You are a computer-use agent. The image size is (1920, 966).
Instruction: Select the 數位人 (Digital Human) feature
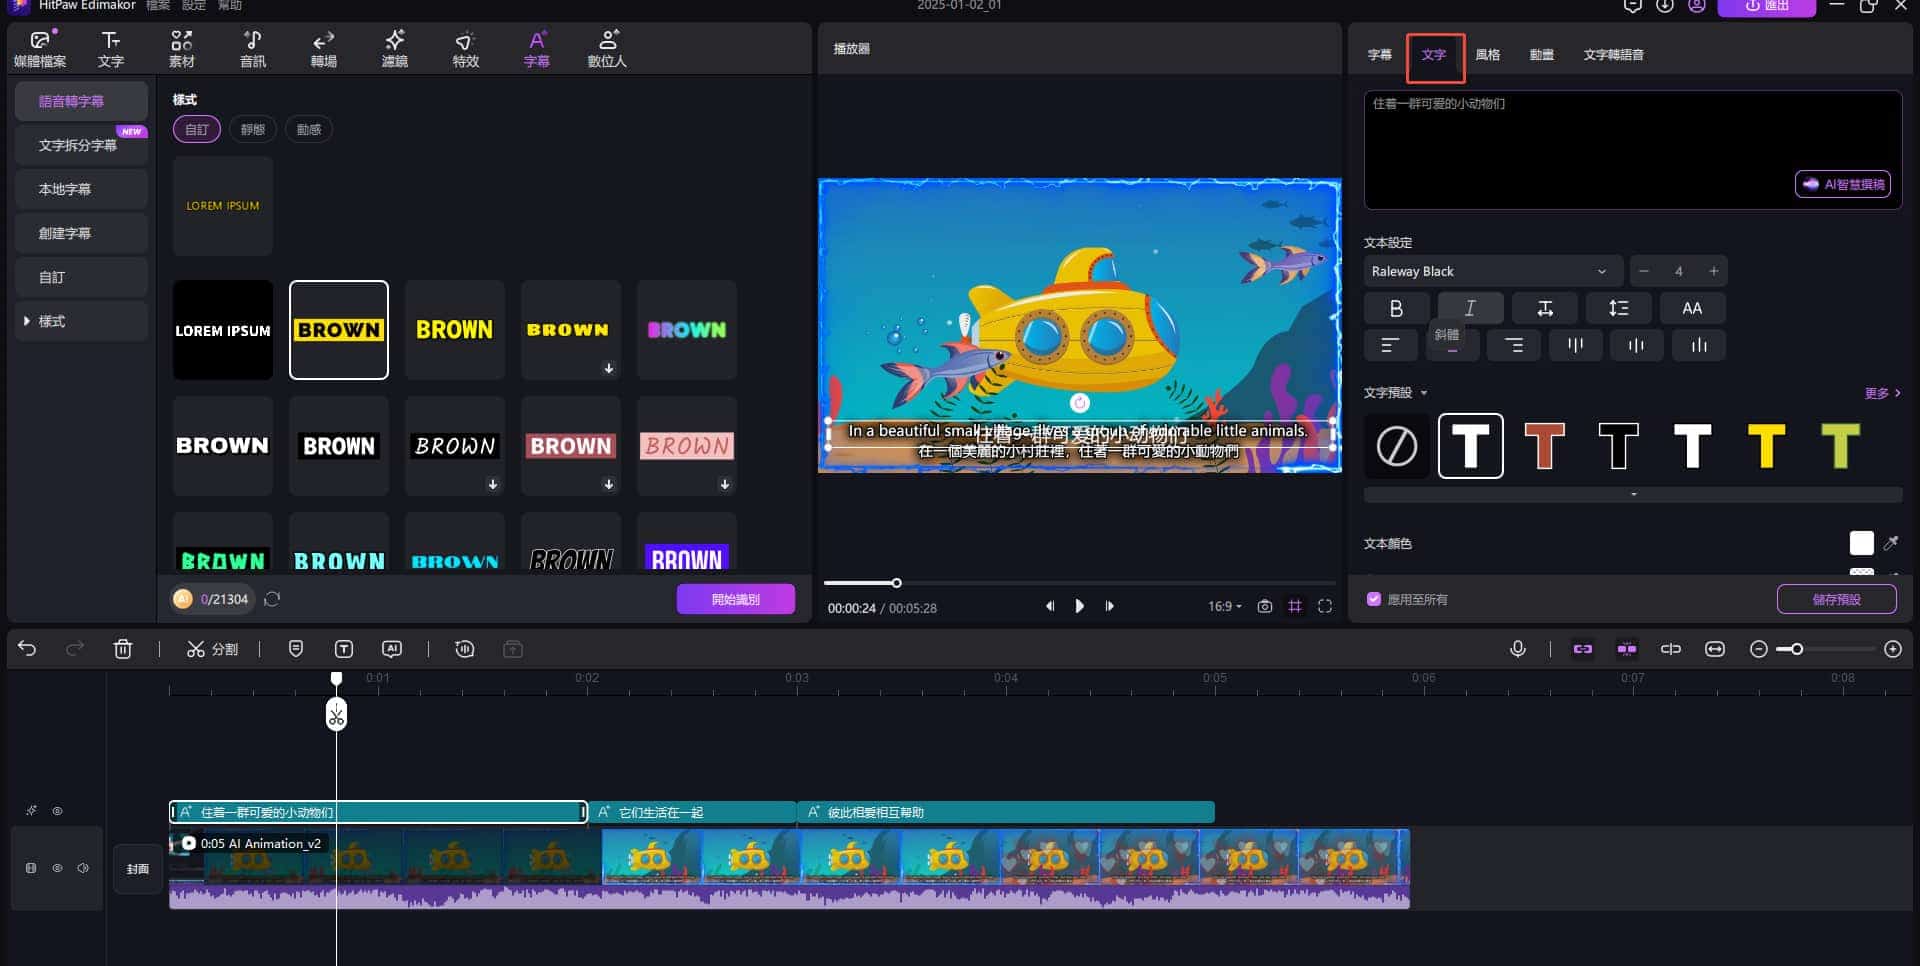coord(607,47)
